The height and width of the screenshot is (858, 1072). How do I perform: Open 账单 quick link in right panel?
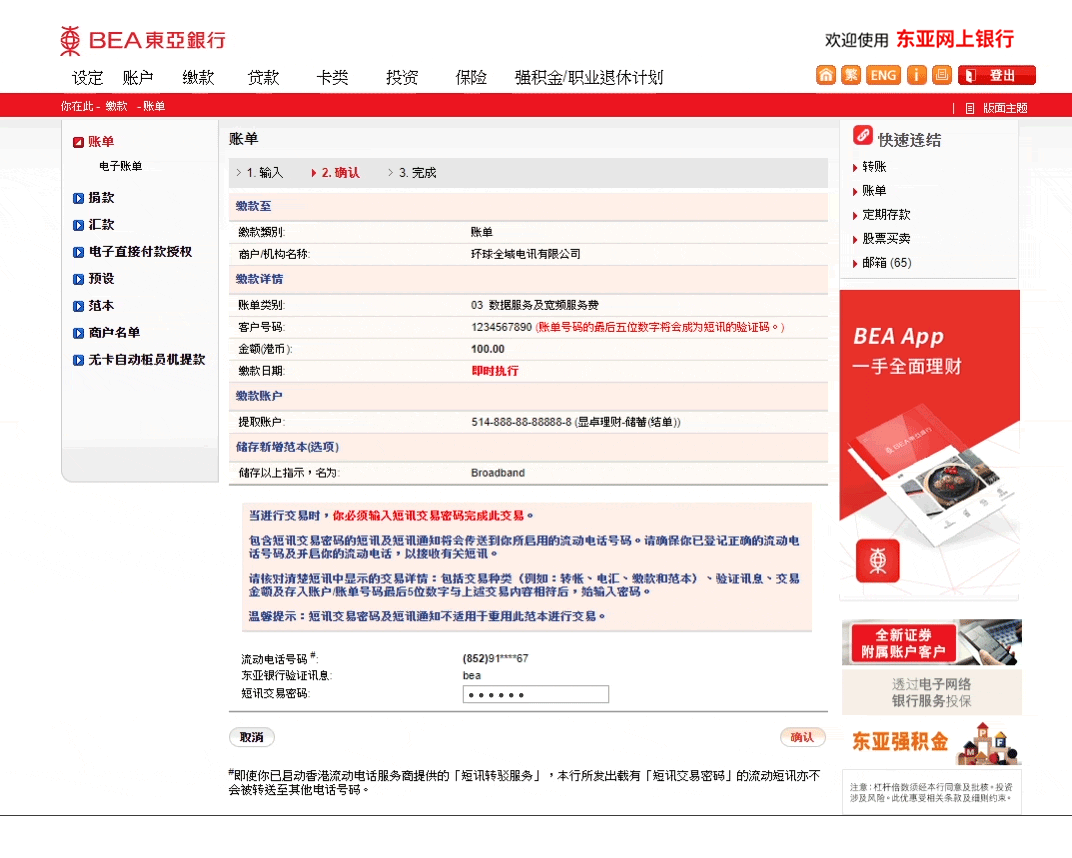874,191
